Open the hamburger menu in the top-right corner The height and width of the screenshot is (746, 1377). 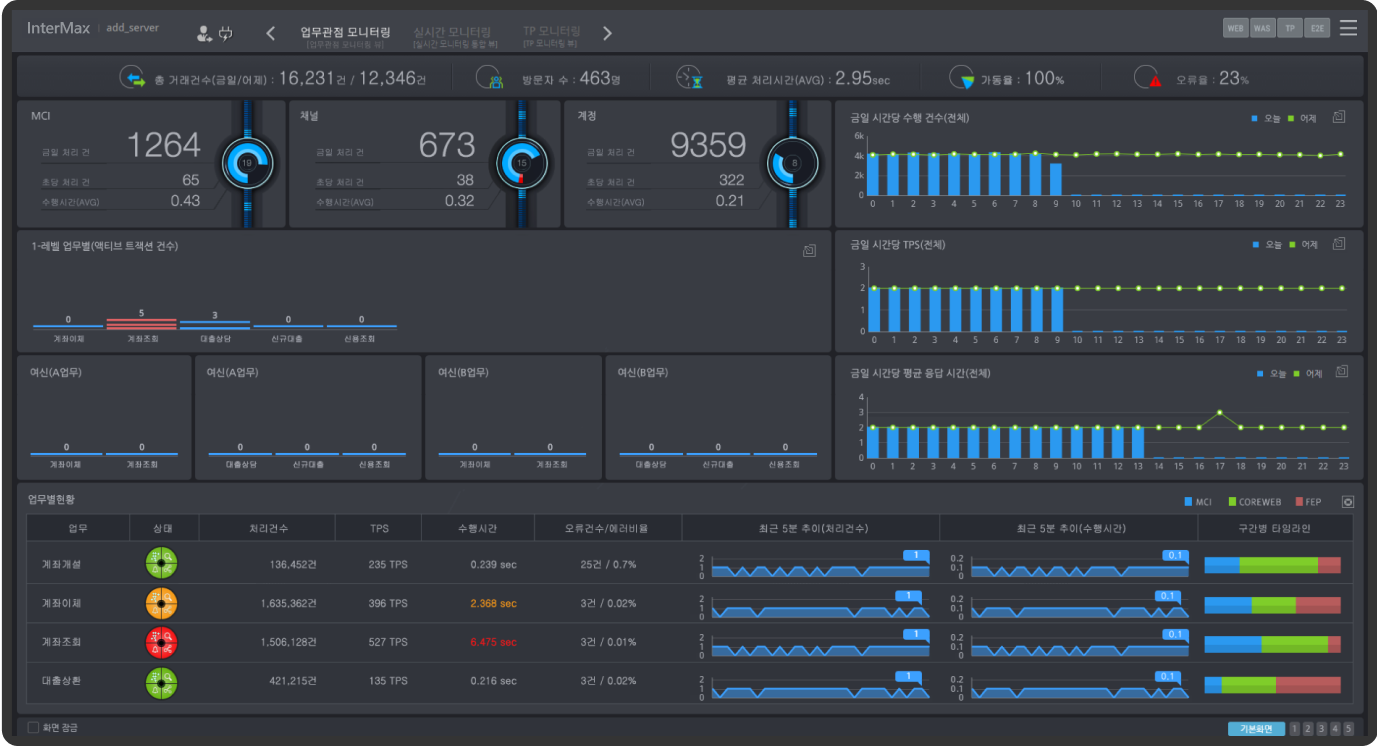[1348, 28]
